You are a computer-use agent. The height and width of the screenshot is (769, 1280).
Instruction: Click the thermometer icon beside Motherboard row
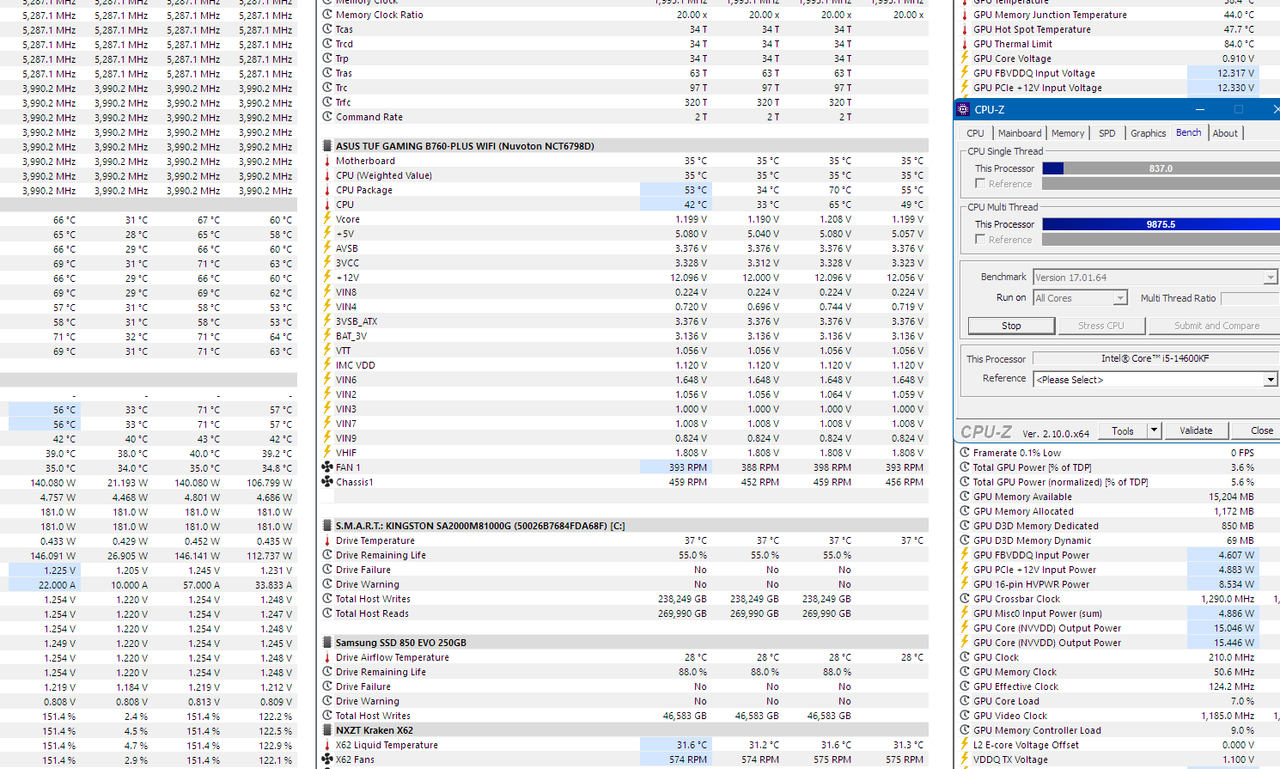click(327, 161)
